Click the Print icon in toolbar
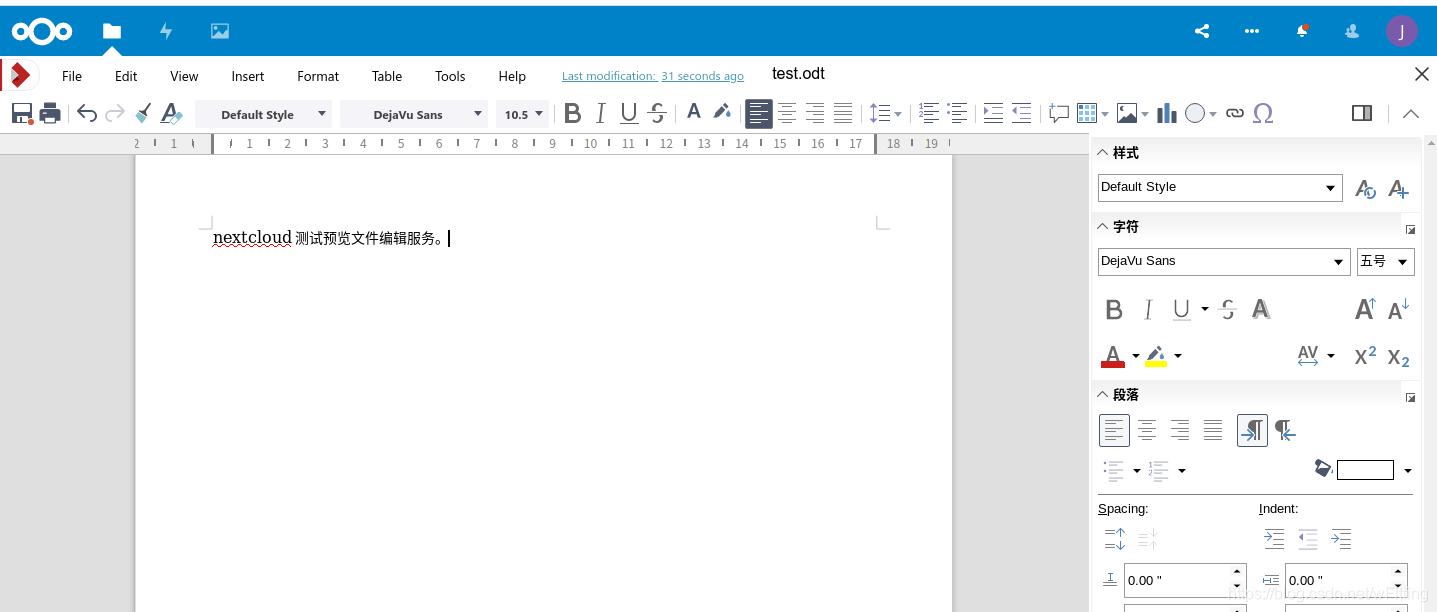 (50, 114)
